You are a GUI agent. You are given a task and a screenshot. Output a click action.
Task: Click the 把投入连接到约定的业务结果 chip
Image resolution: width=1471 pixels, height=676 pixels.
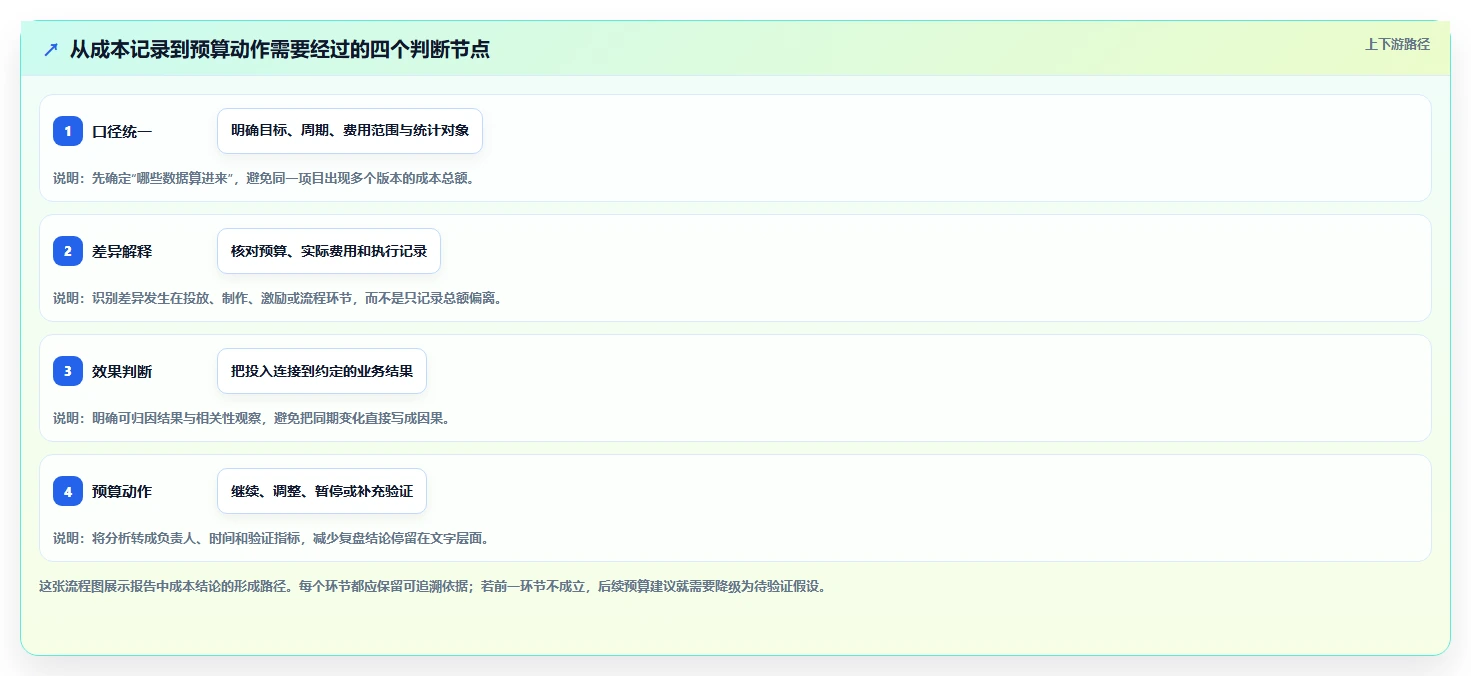tap(322, 371)
